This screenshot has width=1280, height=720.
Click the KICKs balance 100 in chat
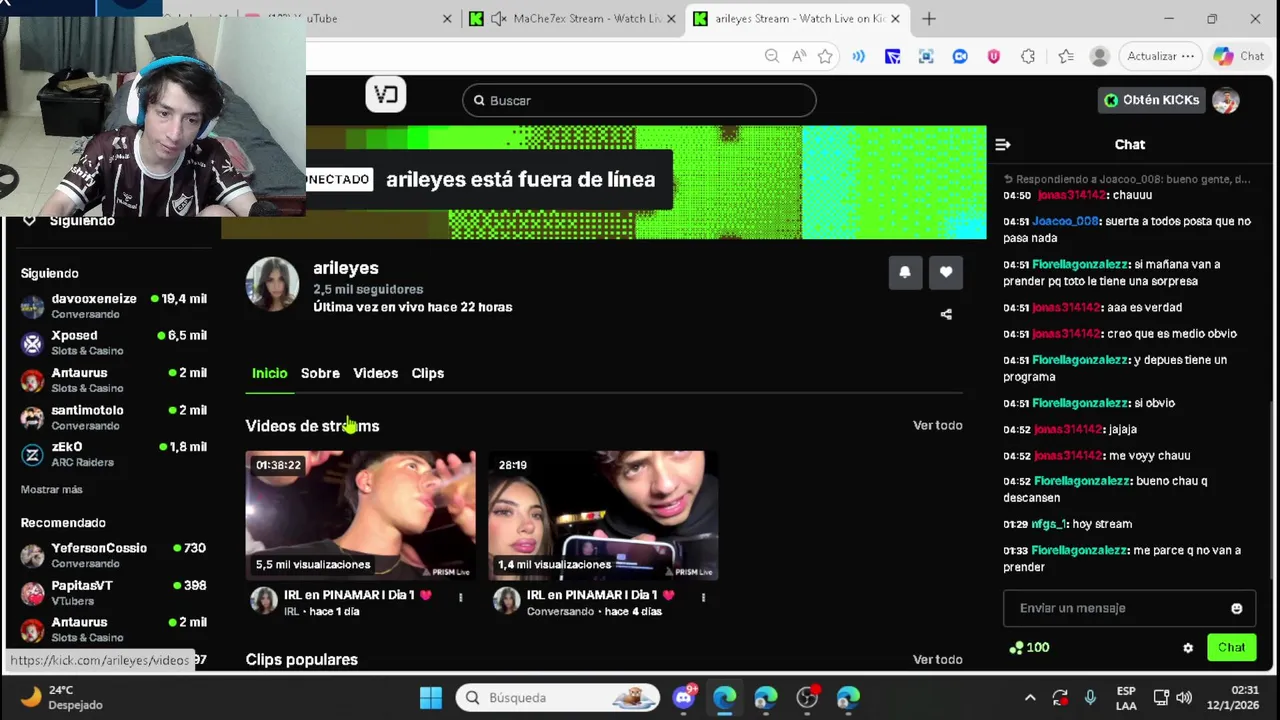1029,648
